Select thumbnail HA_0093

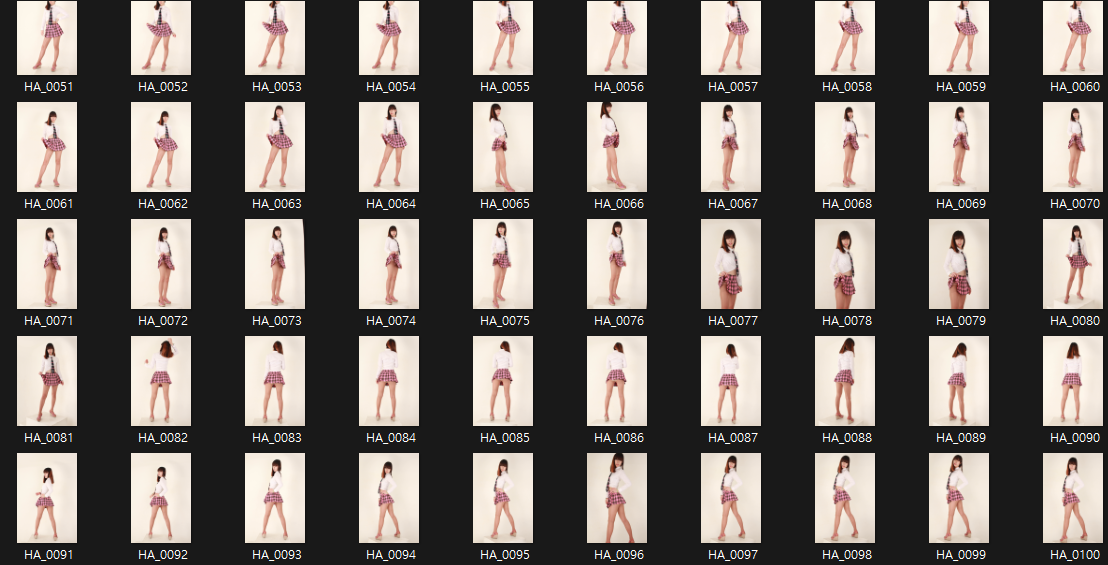click(x=275, y=498)
